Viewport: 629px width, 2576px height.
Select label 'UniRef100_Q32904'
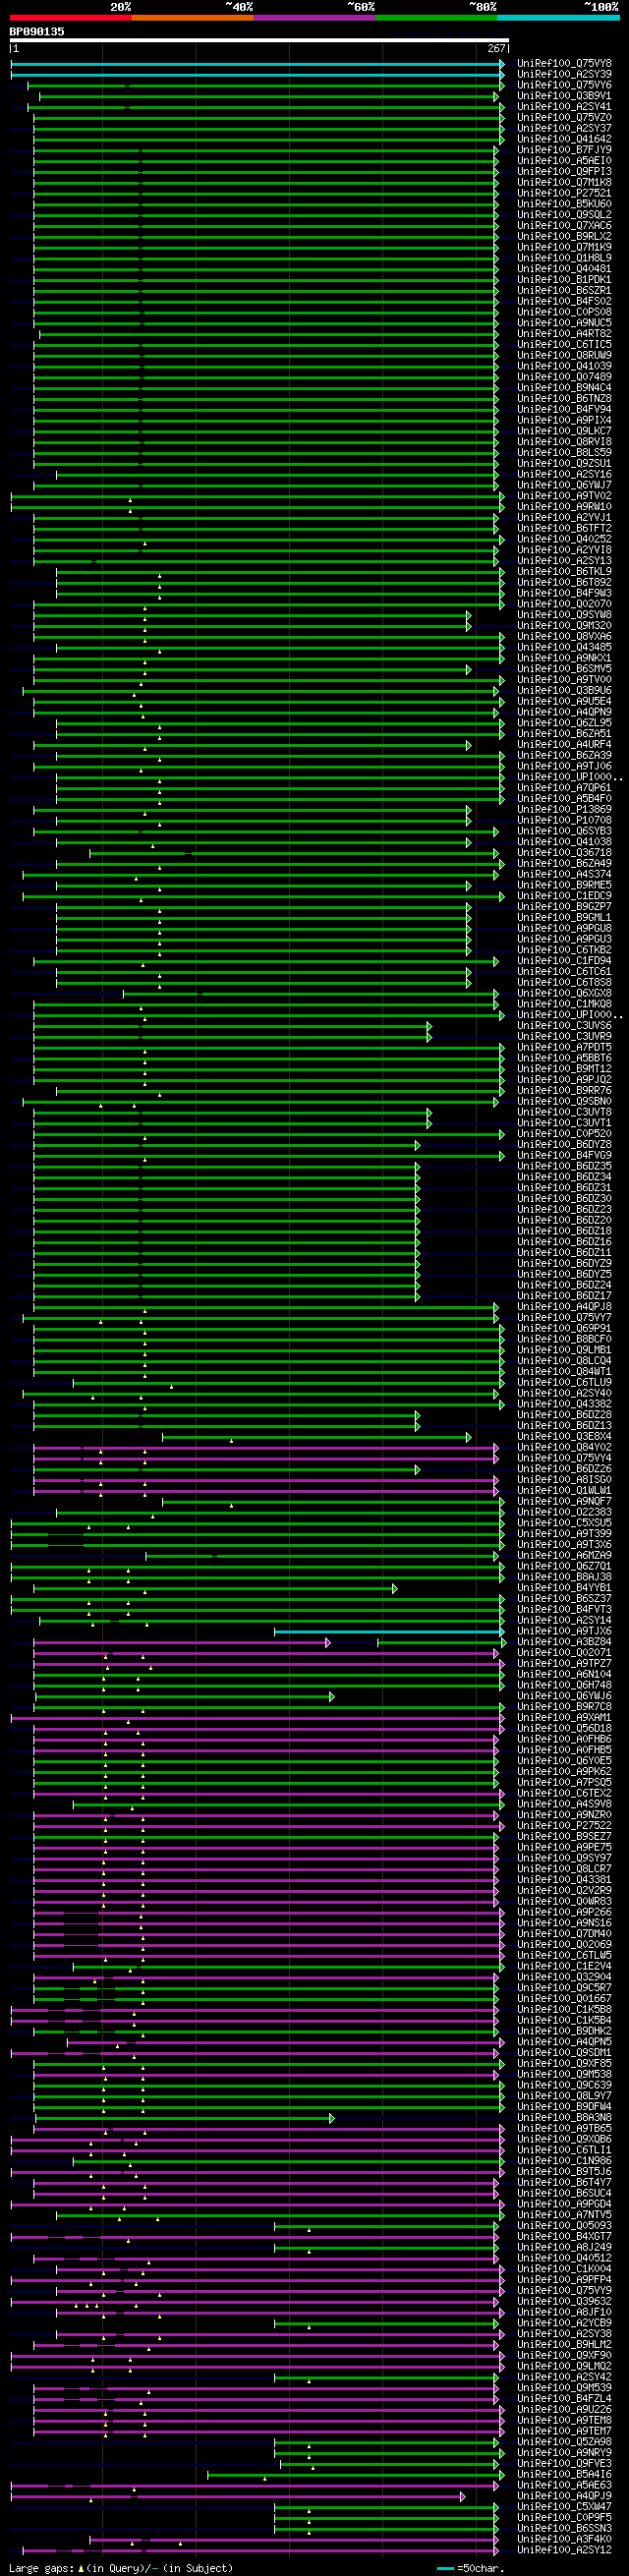[x=564, y=1977]
